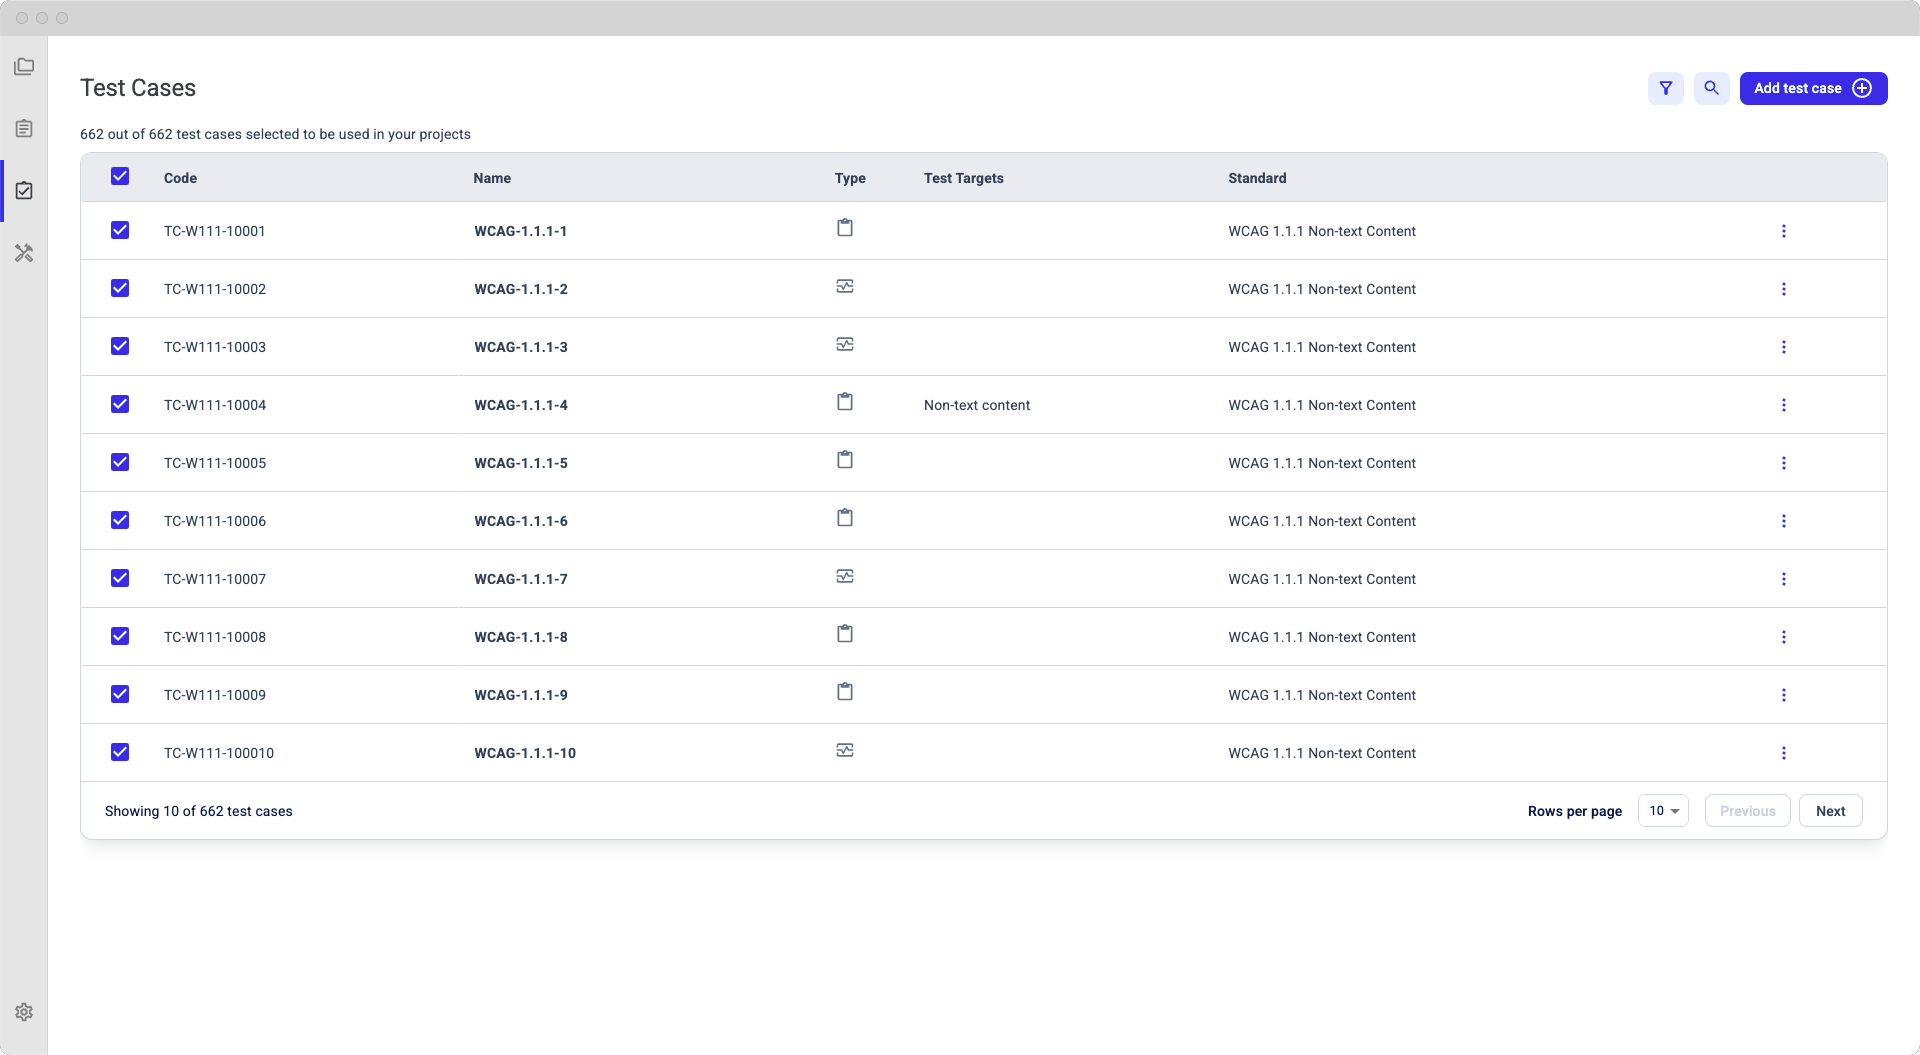The image size is (1920, 1055).
Task: Click the Type column header
Action: coord(850,178)
